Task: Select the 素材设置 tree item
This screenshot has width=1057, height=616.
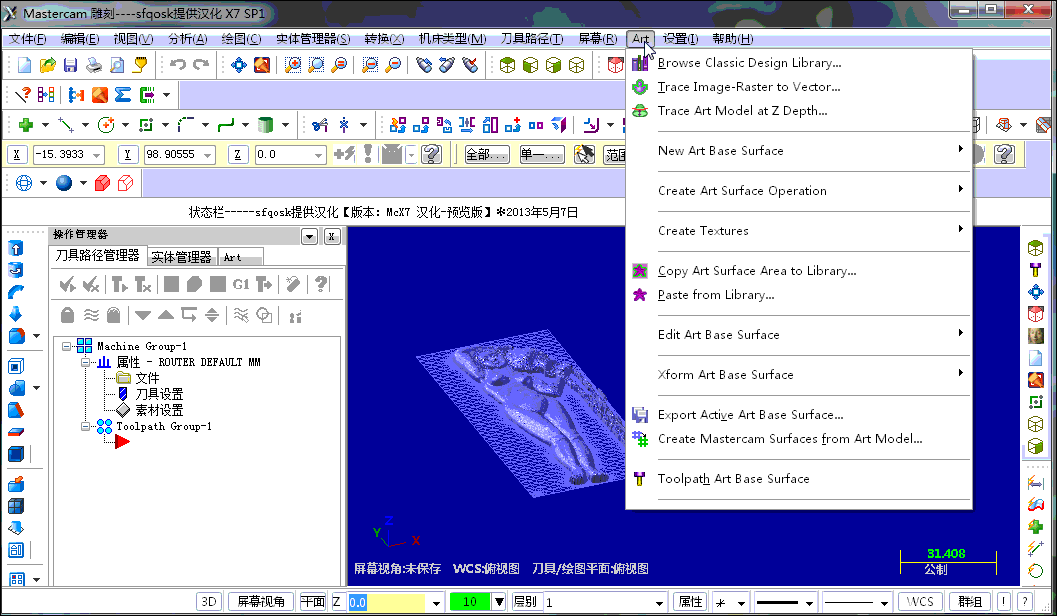Action: coord(159,410)
